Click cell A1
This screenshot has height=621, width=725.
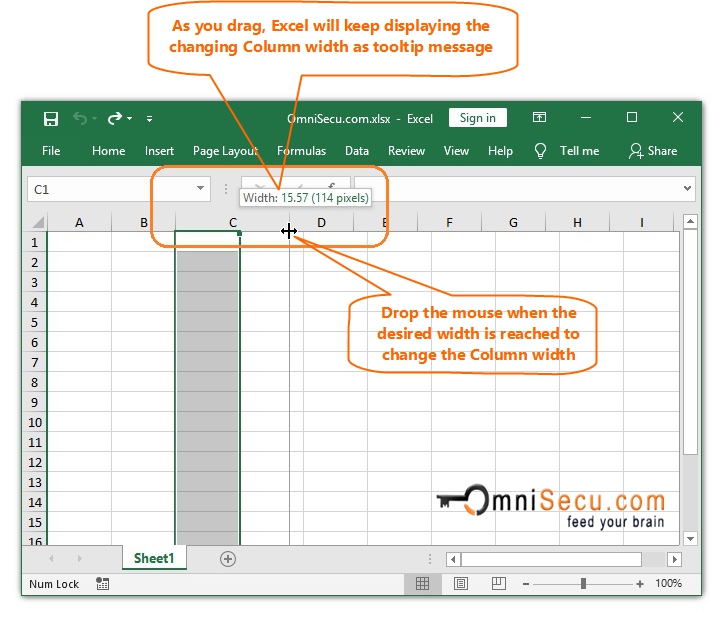[79, 242]
